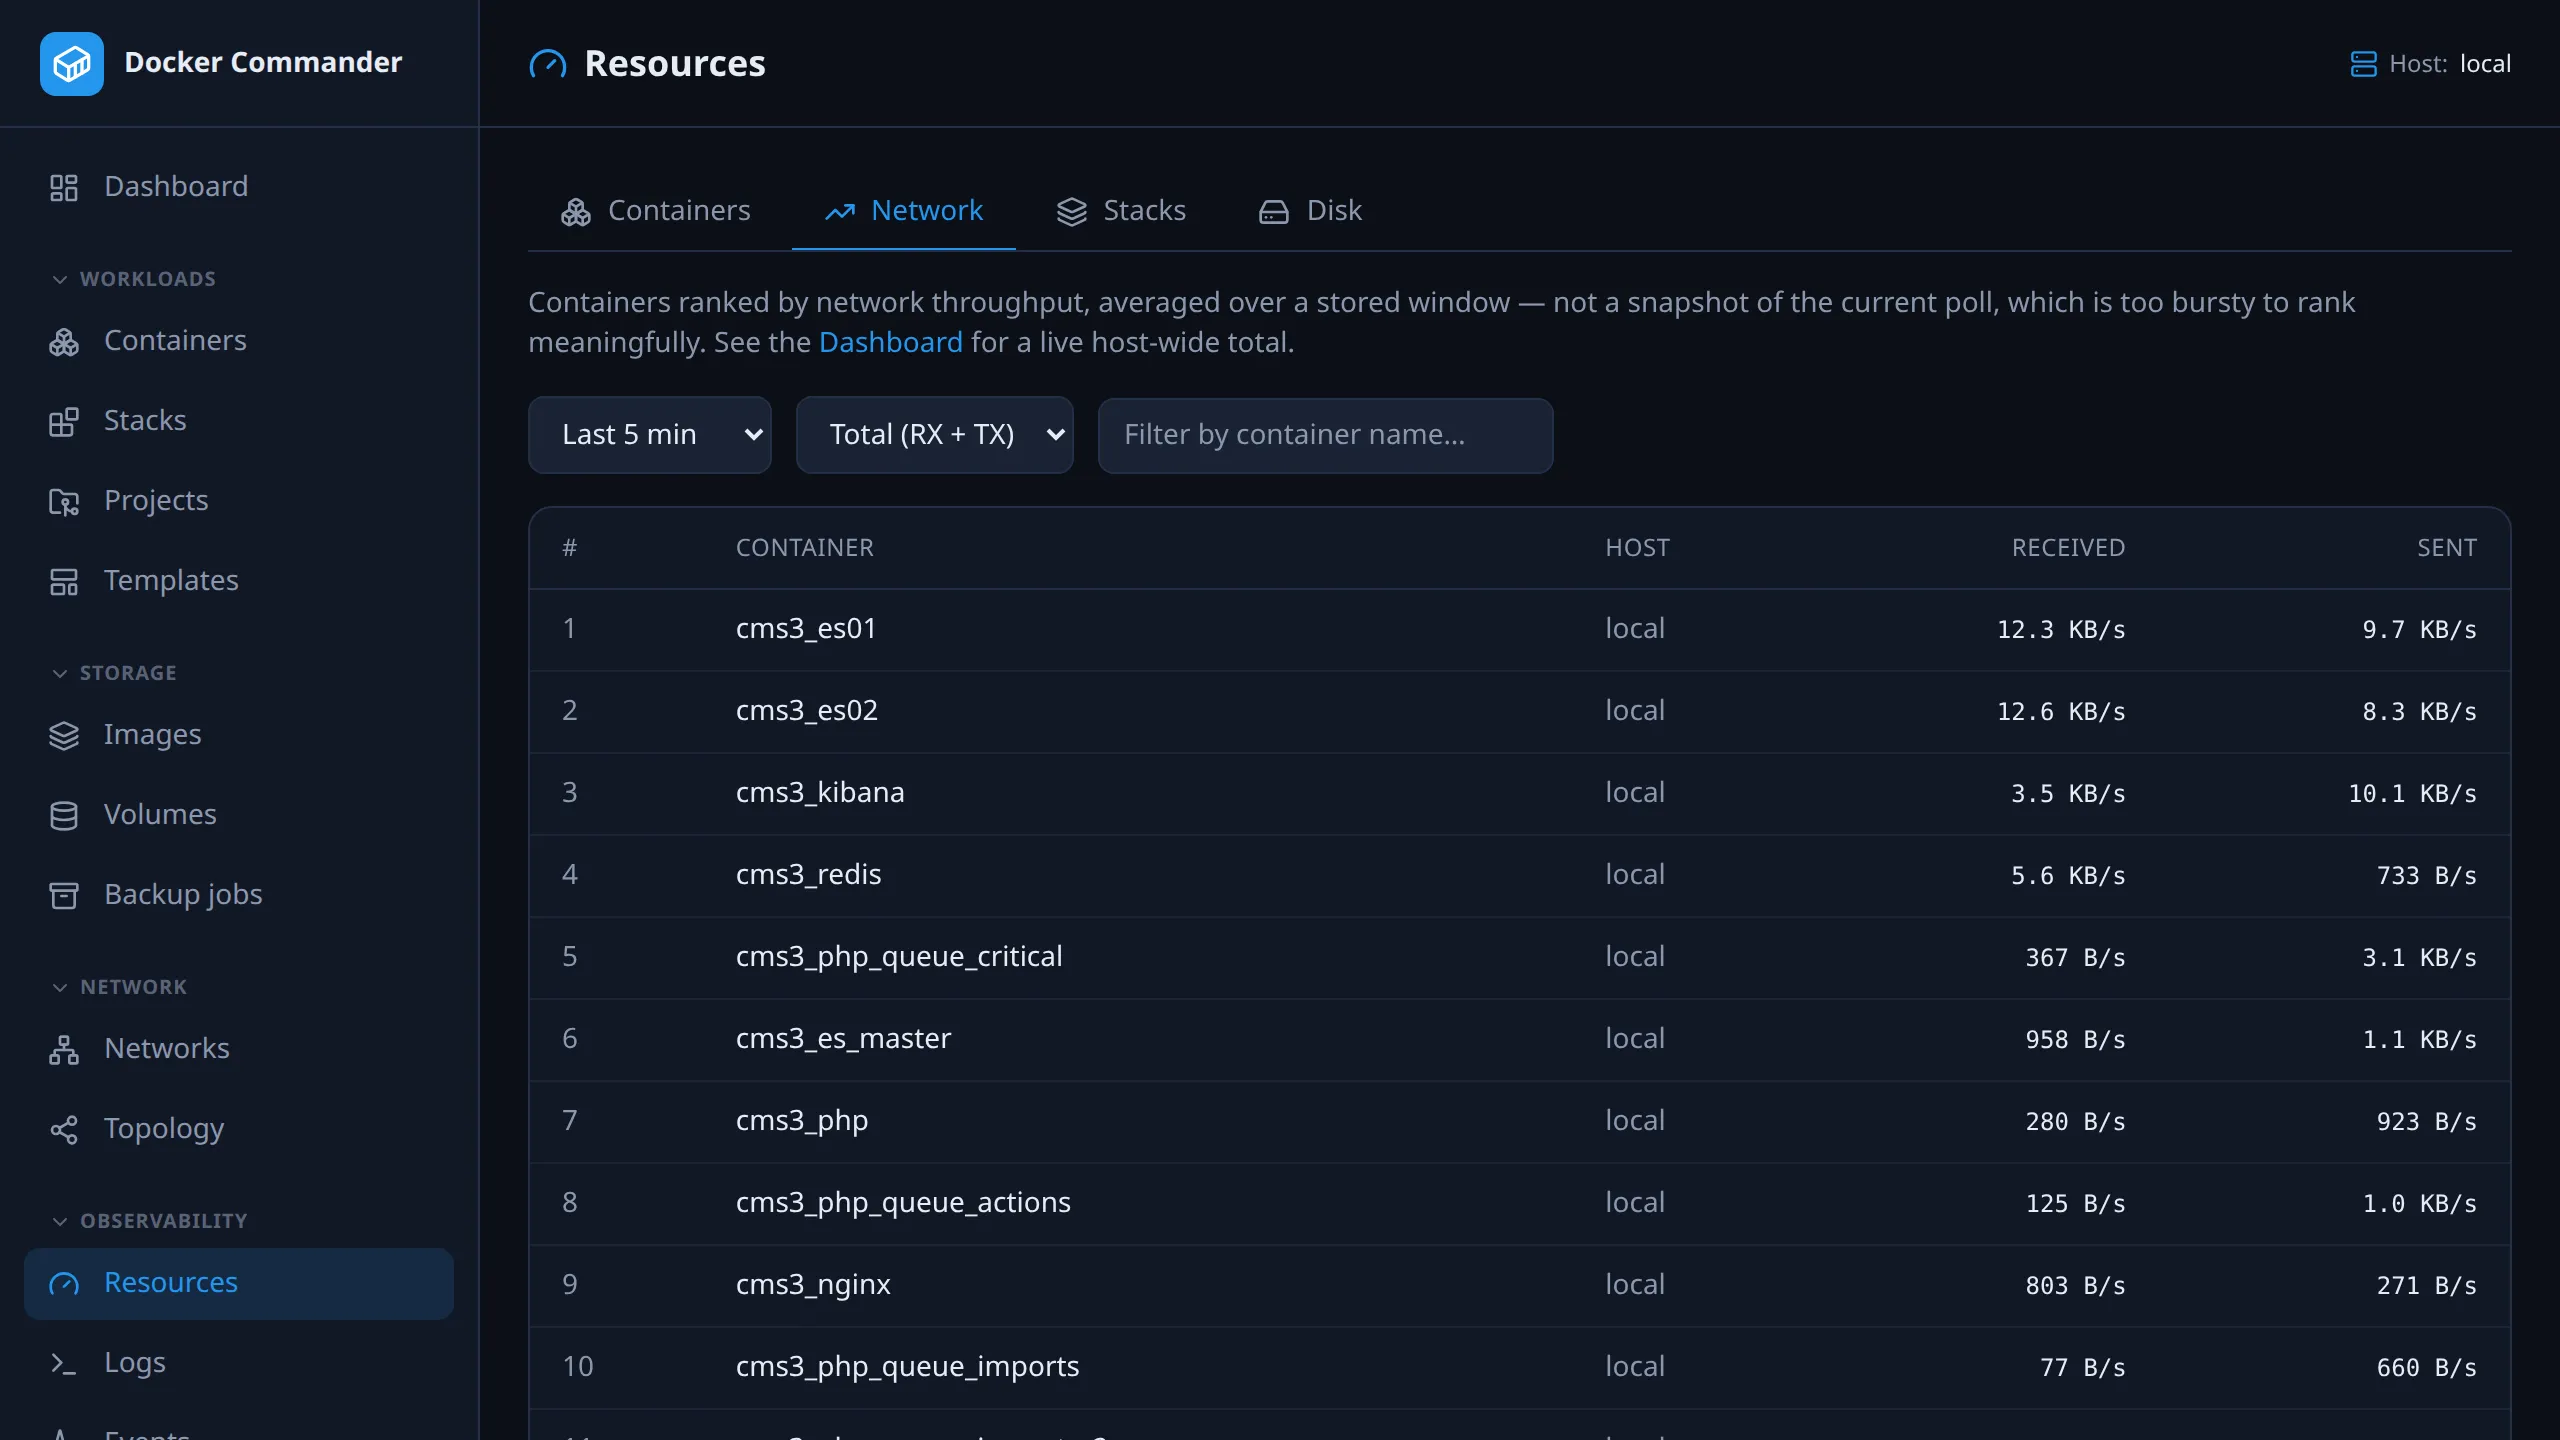Click the SENT column header

(x=2446, y=548)
